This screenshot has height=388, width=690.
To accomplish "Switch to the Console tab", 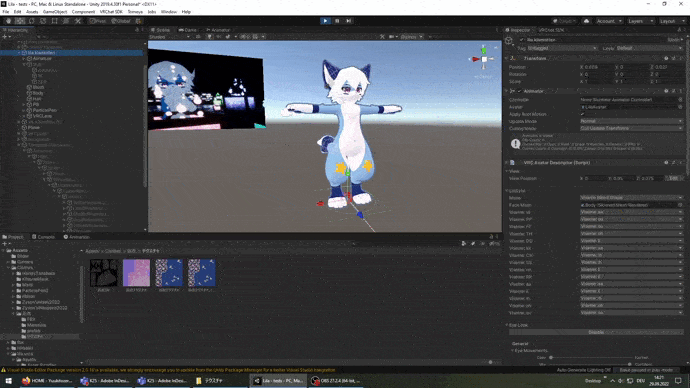I will 43,237.
